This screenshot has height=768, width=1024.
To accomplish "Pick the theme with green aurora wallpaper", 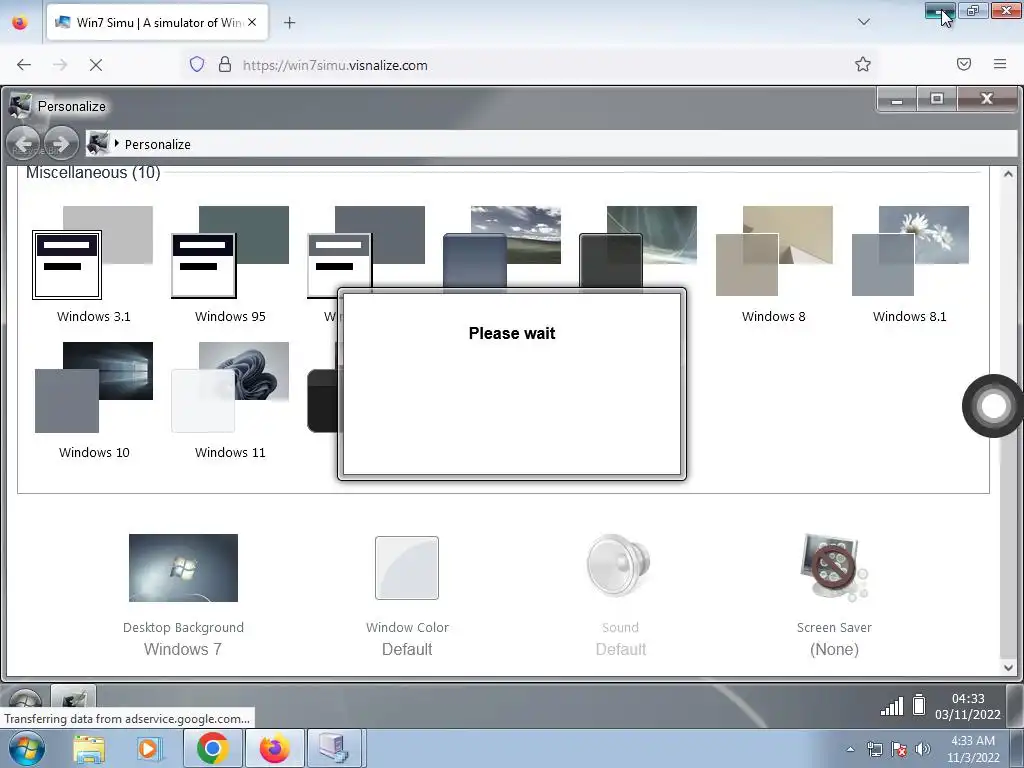I will click(638, 247).
